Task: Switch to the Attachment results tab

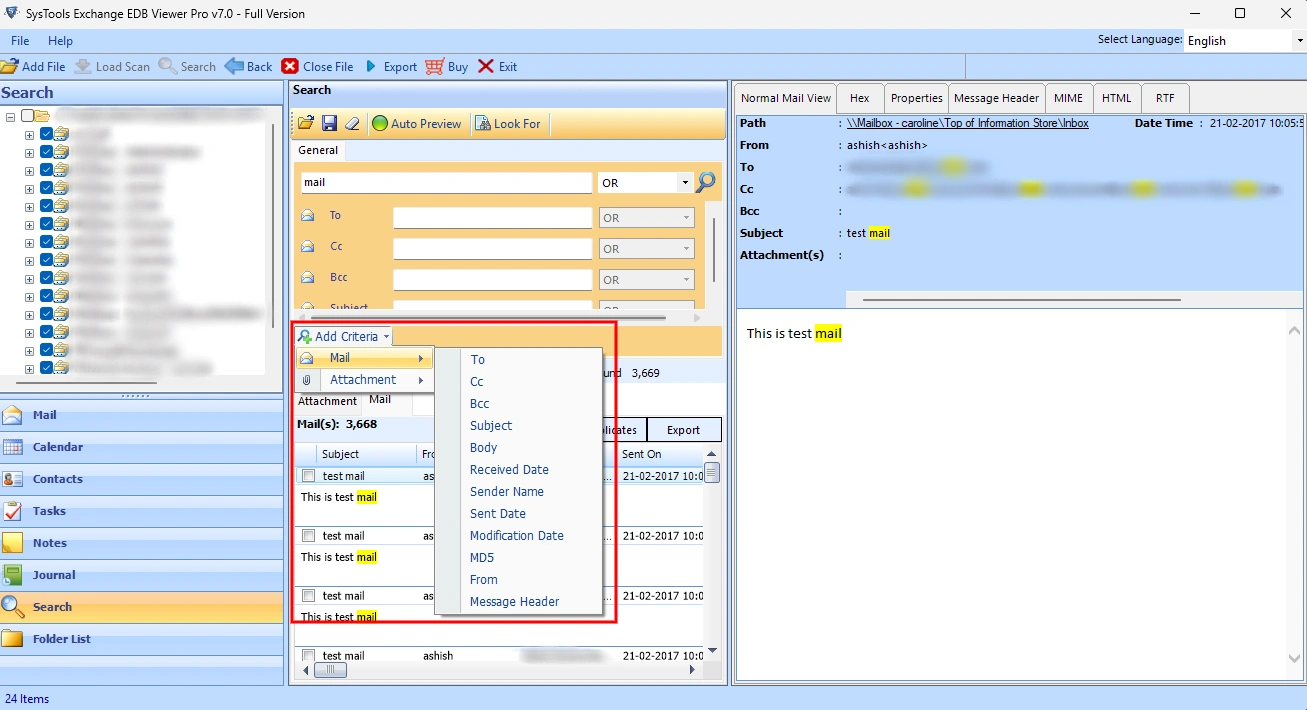Action: 327,401
